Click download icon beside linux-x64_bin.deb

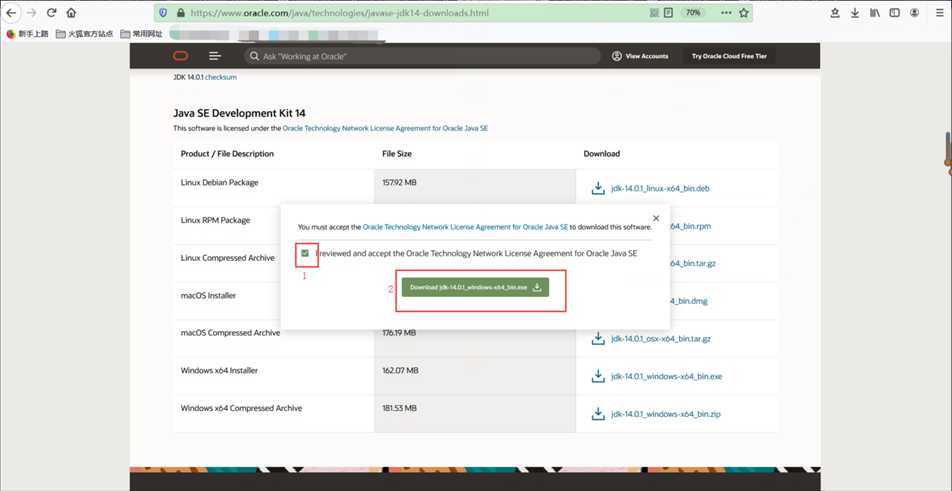coord(598,188)
